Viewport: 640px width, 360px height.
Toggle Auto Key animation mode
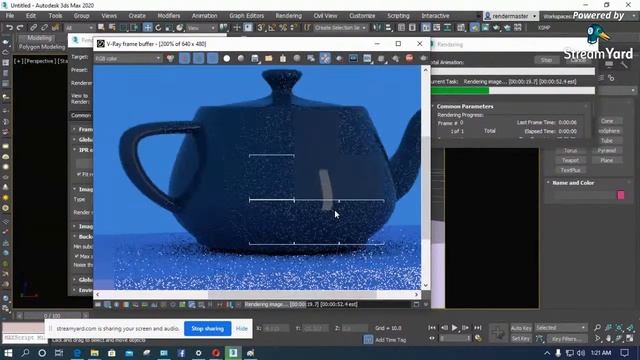click(521, 328)
